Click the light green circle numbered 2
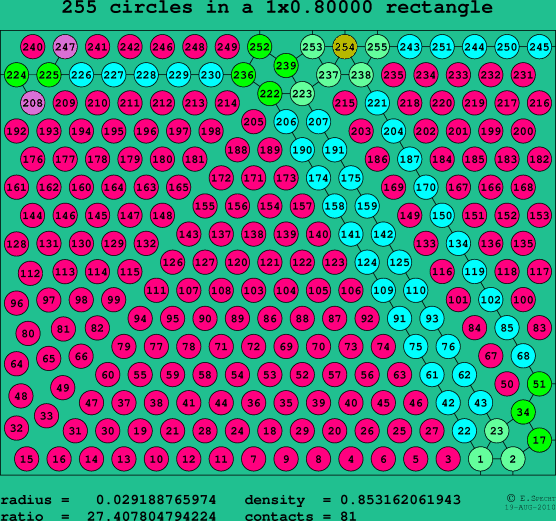The height and width of the screenshot is (521, 556). [513, 459]
